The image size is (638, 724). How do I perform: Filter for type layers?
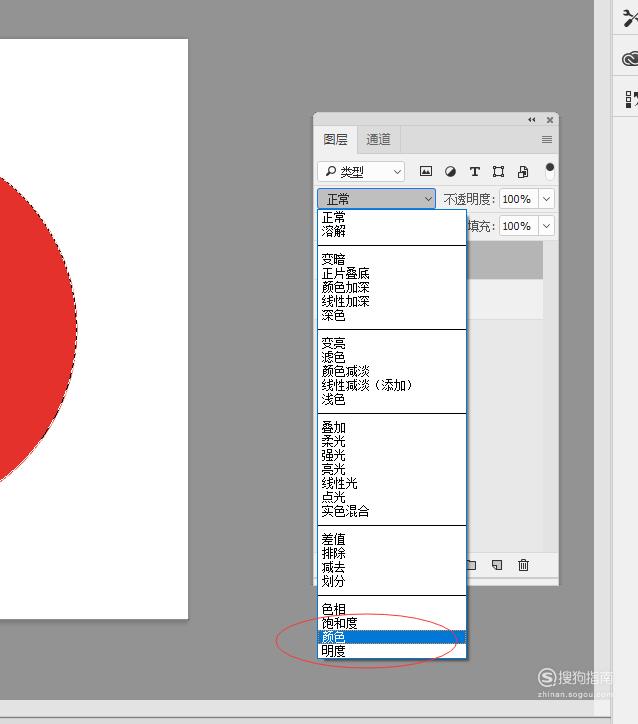475,172
